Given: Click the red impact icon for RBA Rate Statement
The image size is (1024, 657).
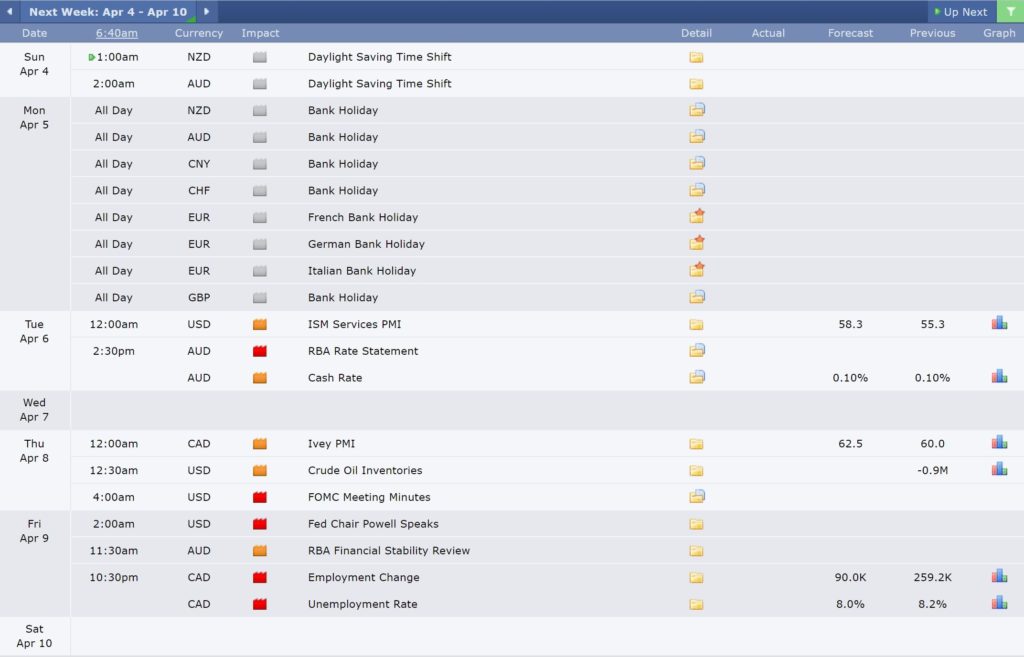Looking at the screenshot, I should 260,351.
